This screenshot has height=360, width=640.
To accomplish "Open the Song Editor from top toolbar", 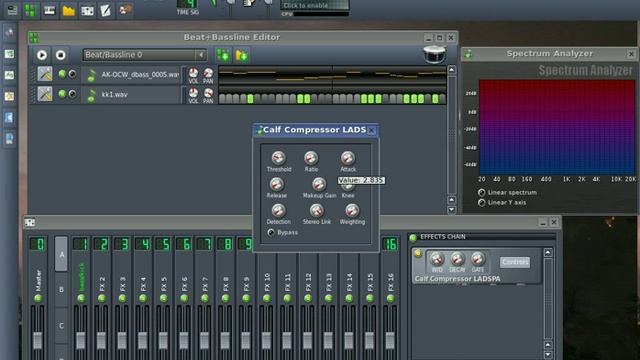I will 12,10.
